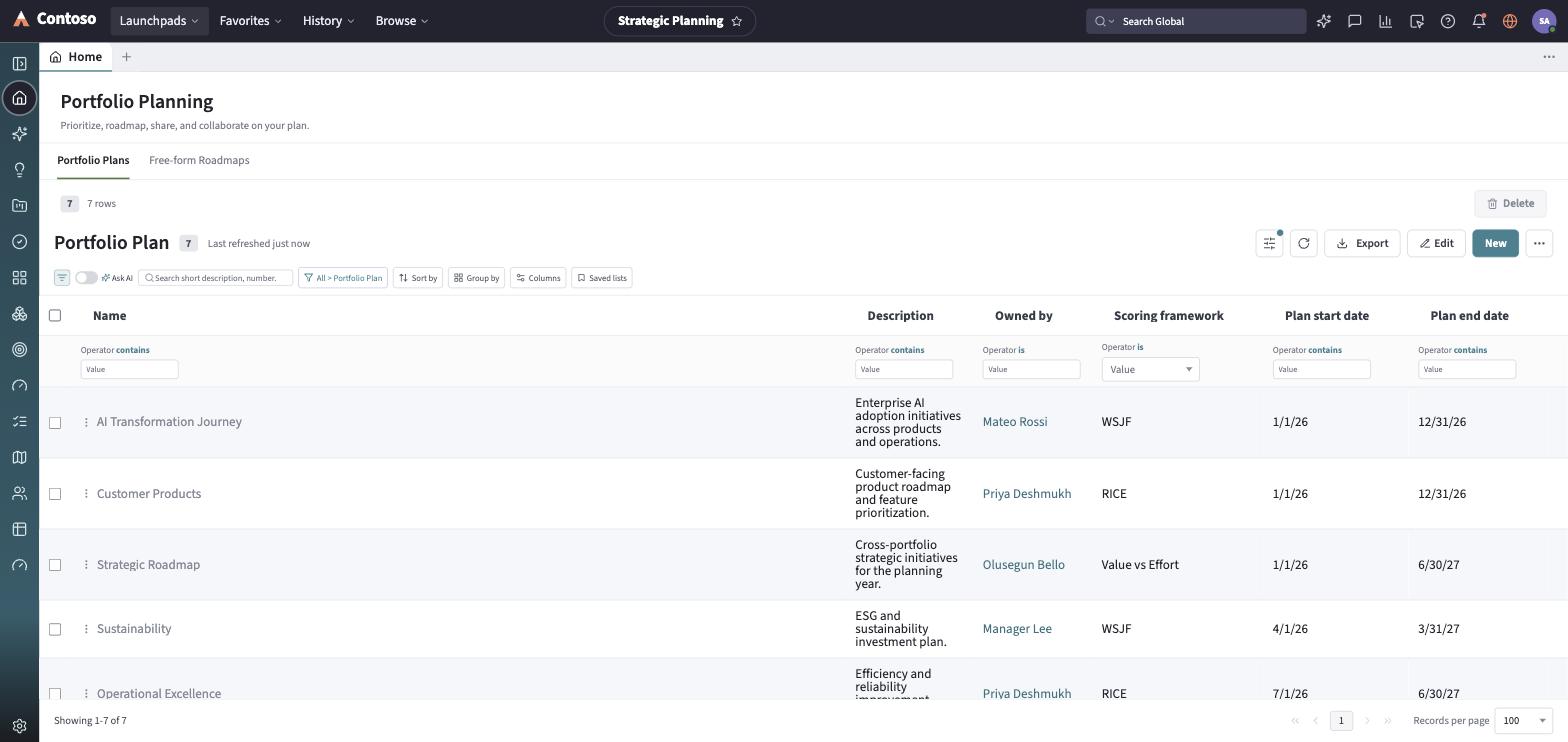Click the list refresh icon button
Viewport: 1568px width, 742px height.
pyautogui.click(x=1304, y=243)
